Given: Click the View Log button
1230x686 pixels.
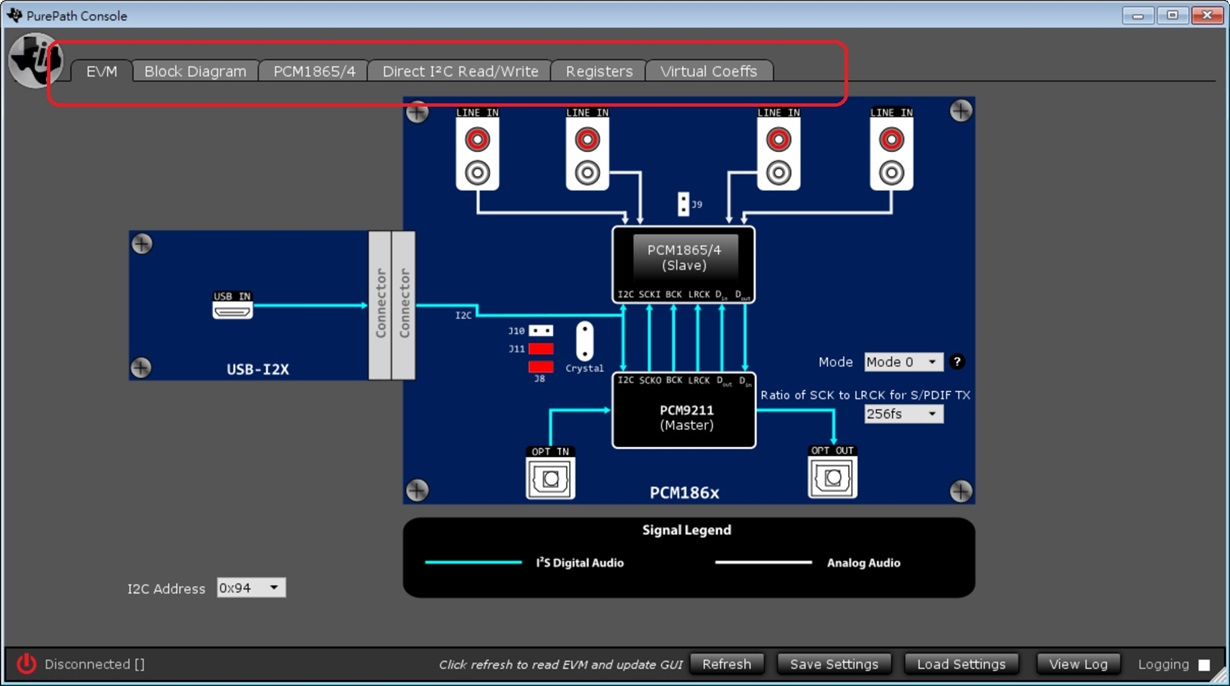Looking at the screenshot, I should coord(1078,664).
